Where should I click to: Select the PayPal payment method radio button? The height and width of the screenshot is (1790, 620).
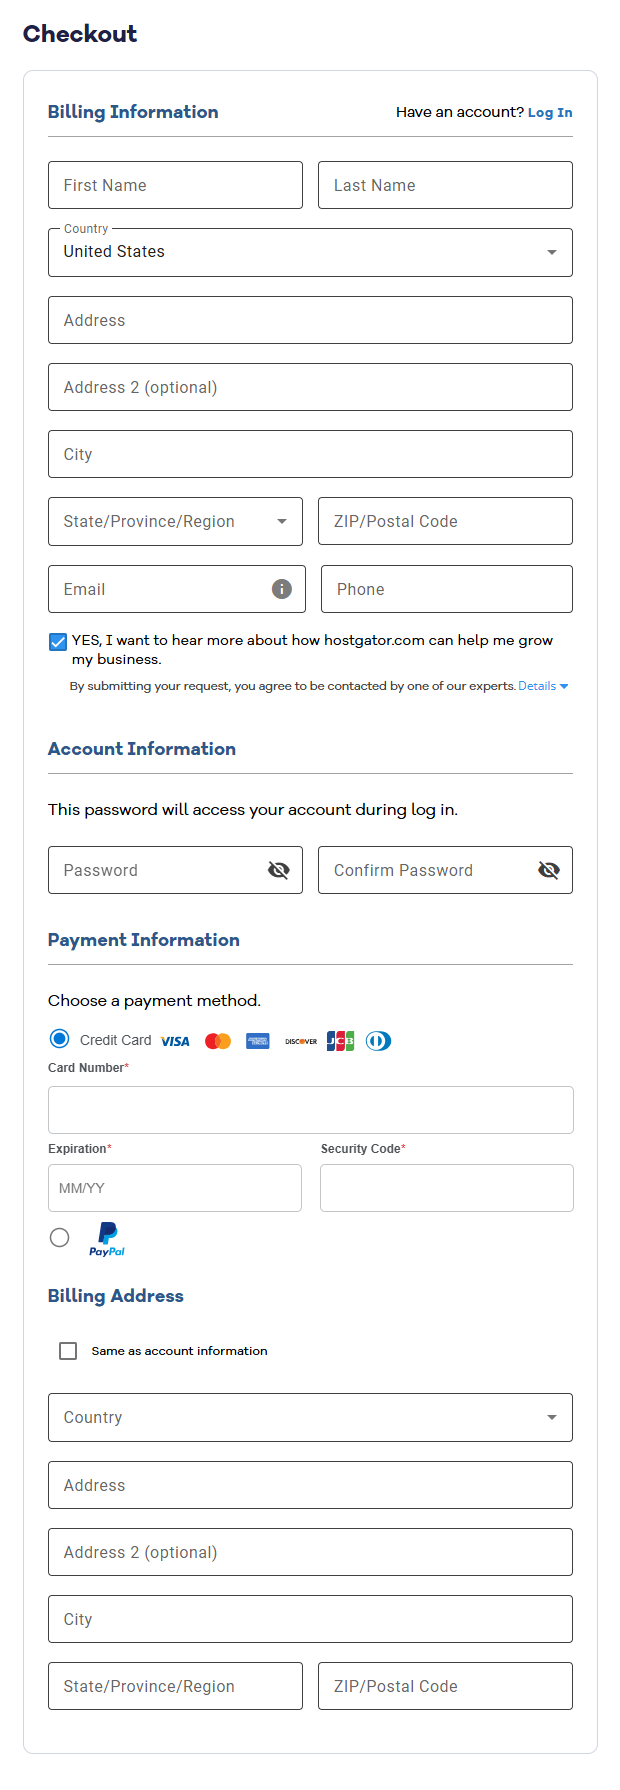coord(59,1237)
